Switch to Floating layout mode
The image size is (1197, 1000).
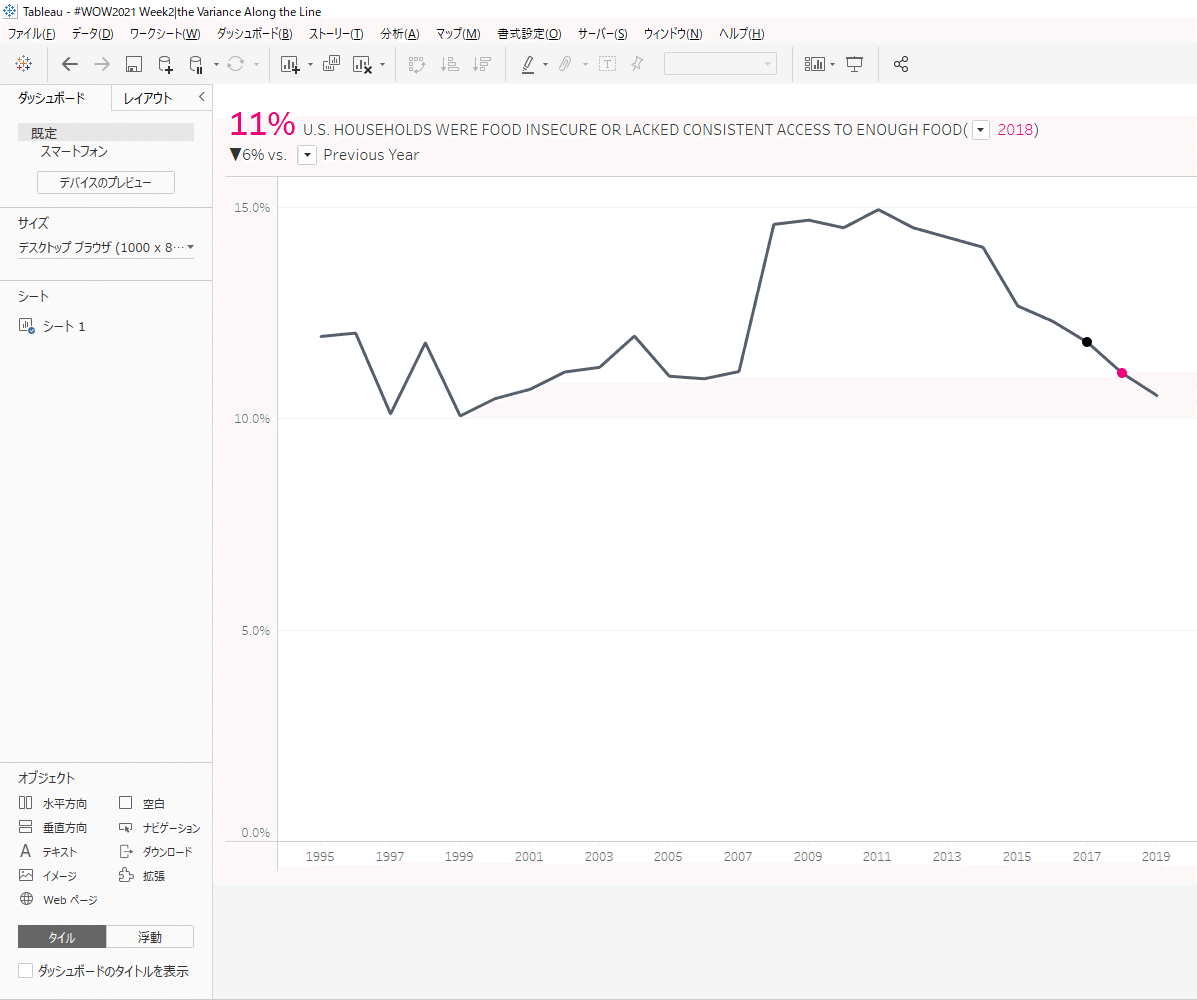coord(150,937)
